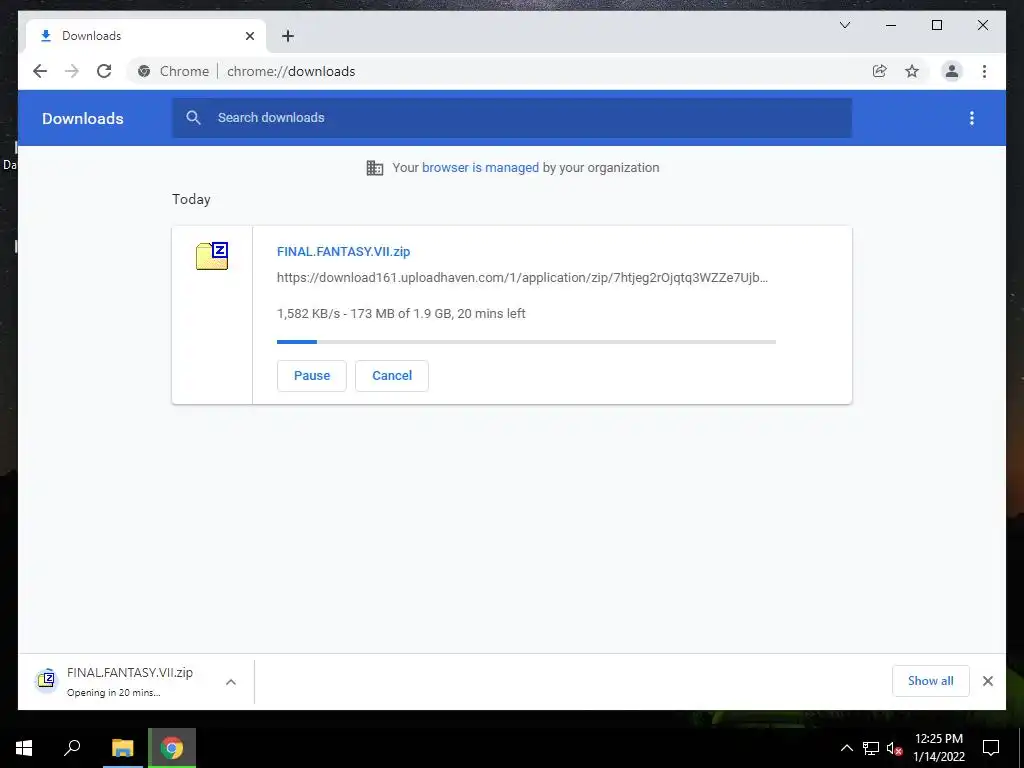Image resolution: width=1024 pixels, height=768 pixels.
Task: Open the Windows Start menu
Action: click(24, 748)
